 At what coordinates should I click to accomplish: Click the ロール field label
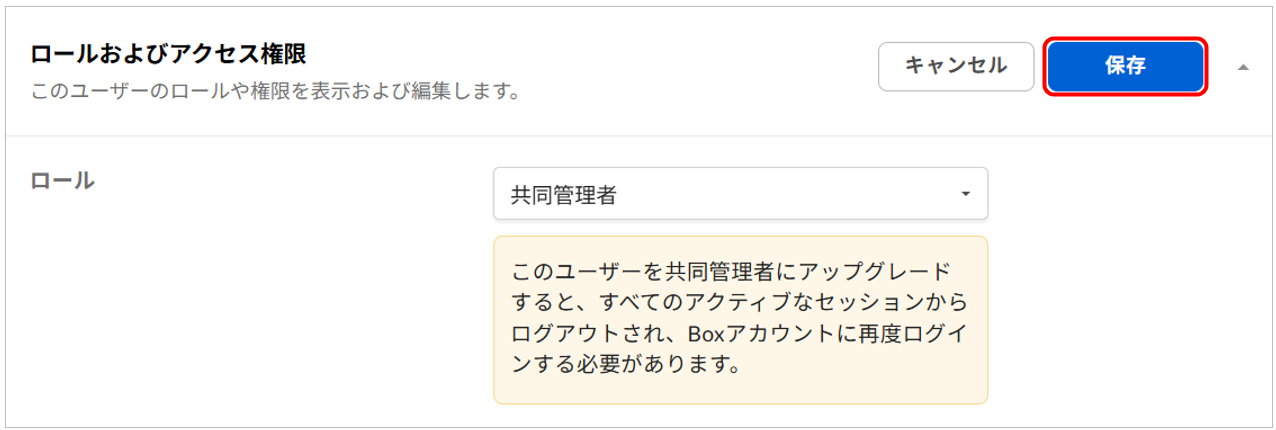[62, 181]
